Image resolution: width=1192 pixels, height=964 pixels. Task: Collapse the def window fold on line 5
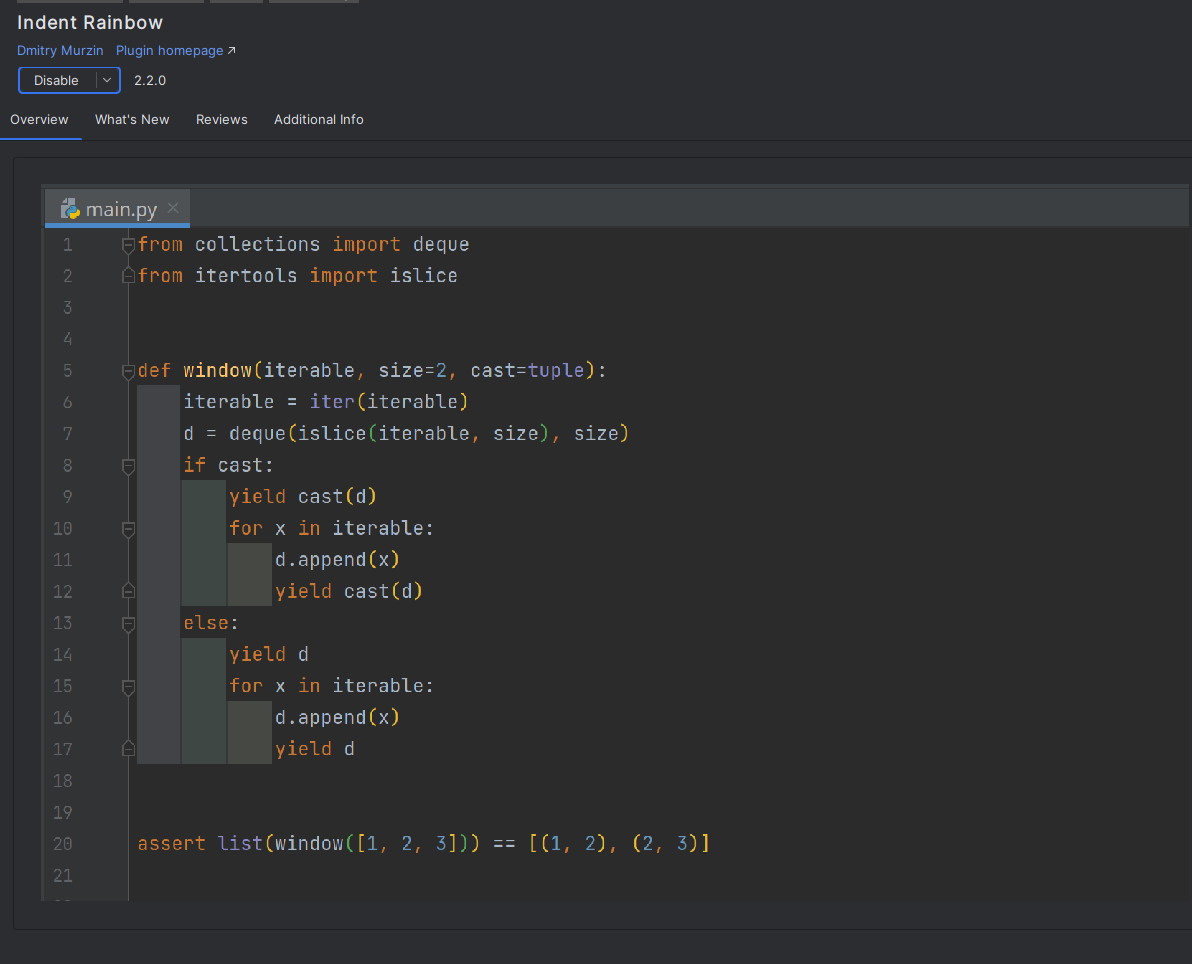[128, 371]
